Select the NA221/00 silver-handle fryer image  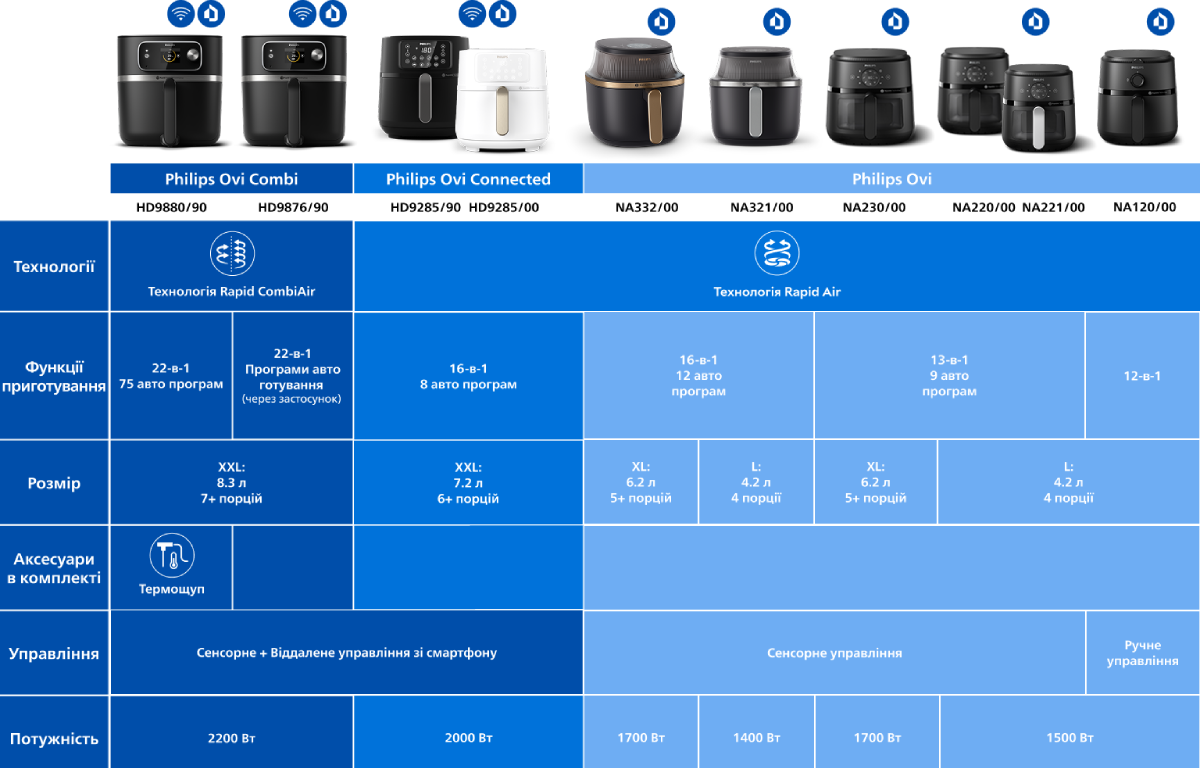click(1040, 109)
